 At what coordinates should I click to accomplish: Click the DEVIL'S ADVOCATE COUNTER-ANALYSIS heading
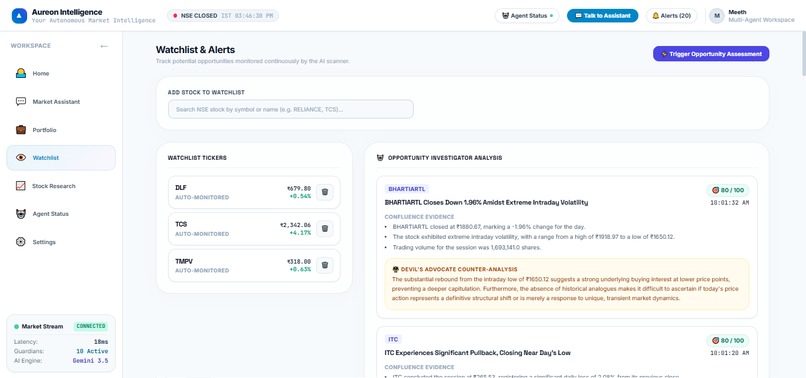459,269
